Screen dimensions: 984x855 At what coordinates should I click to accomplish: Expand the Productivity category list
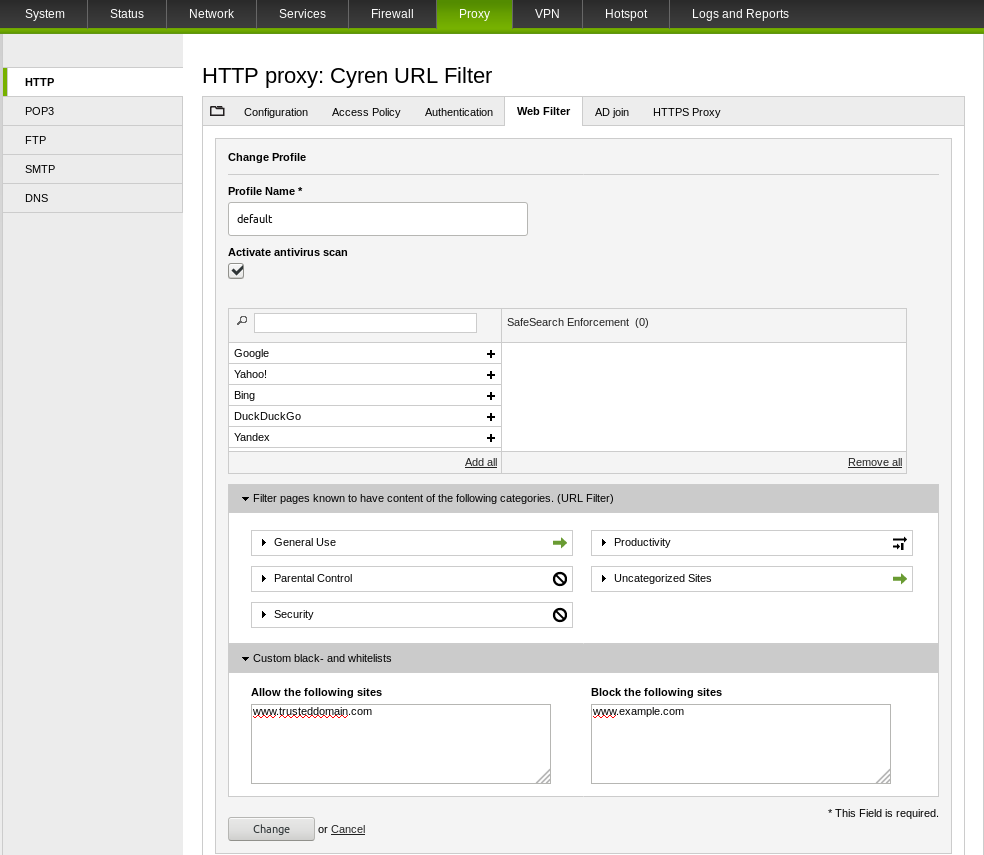click(604, 543)
